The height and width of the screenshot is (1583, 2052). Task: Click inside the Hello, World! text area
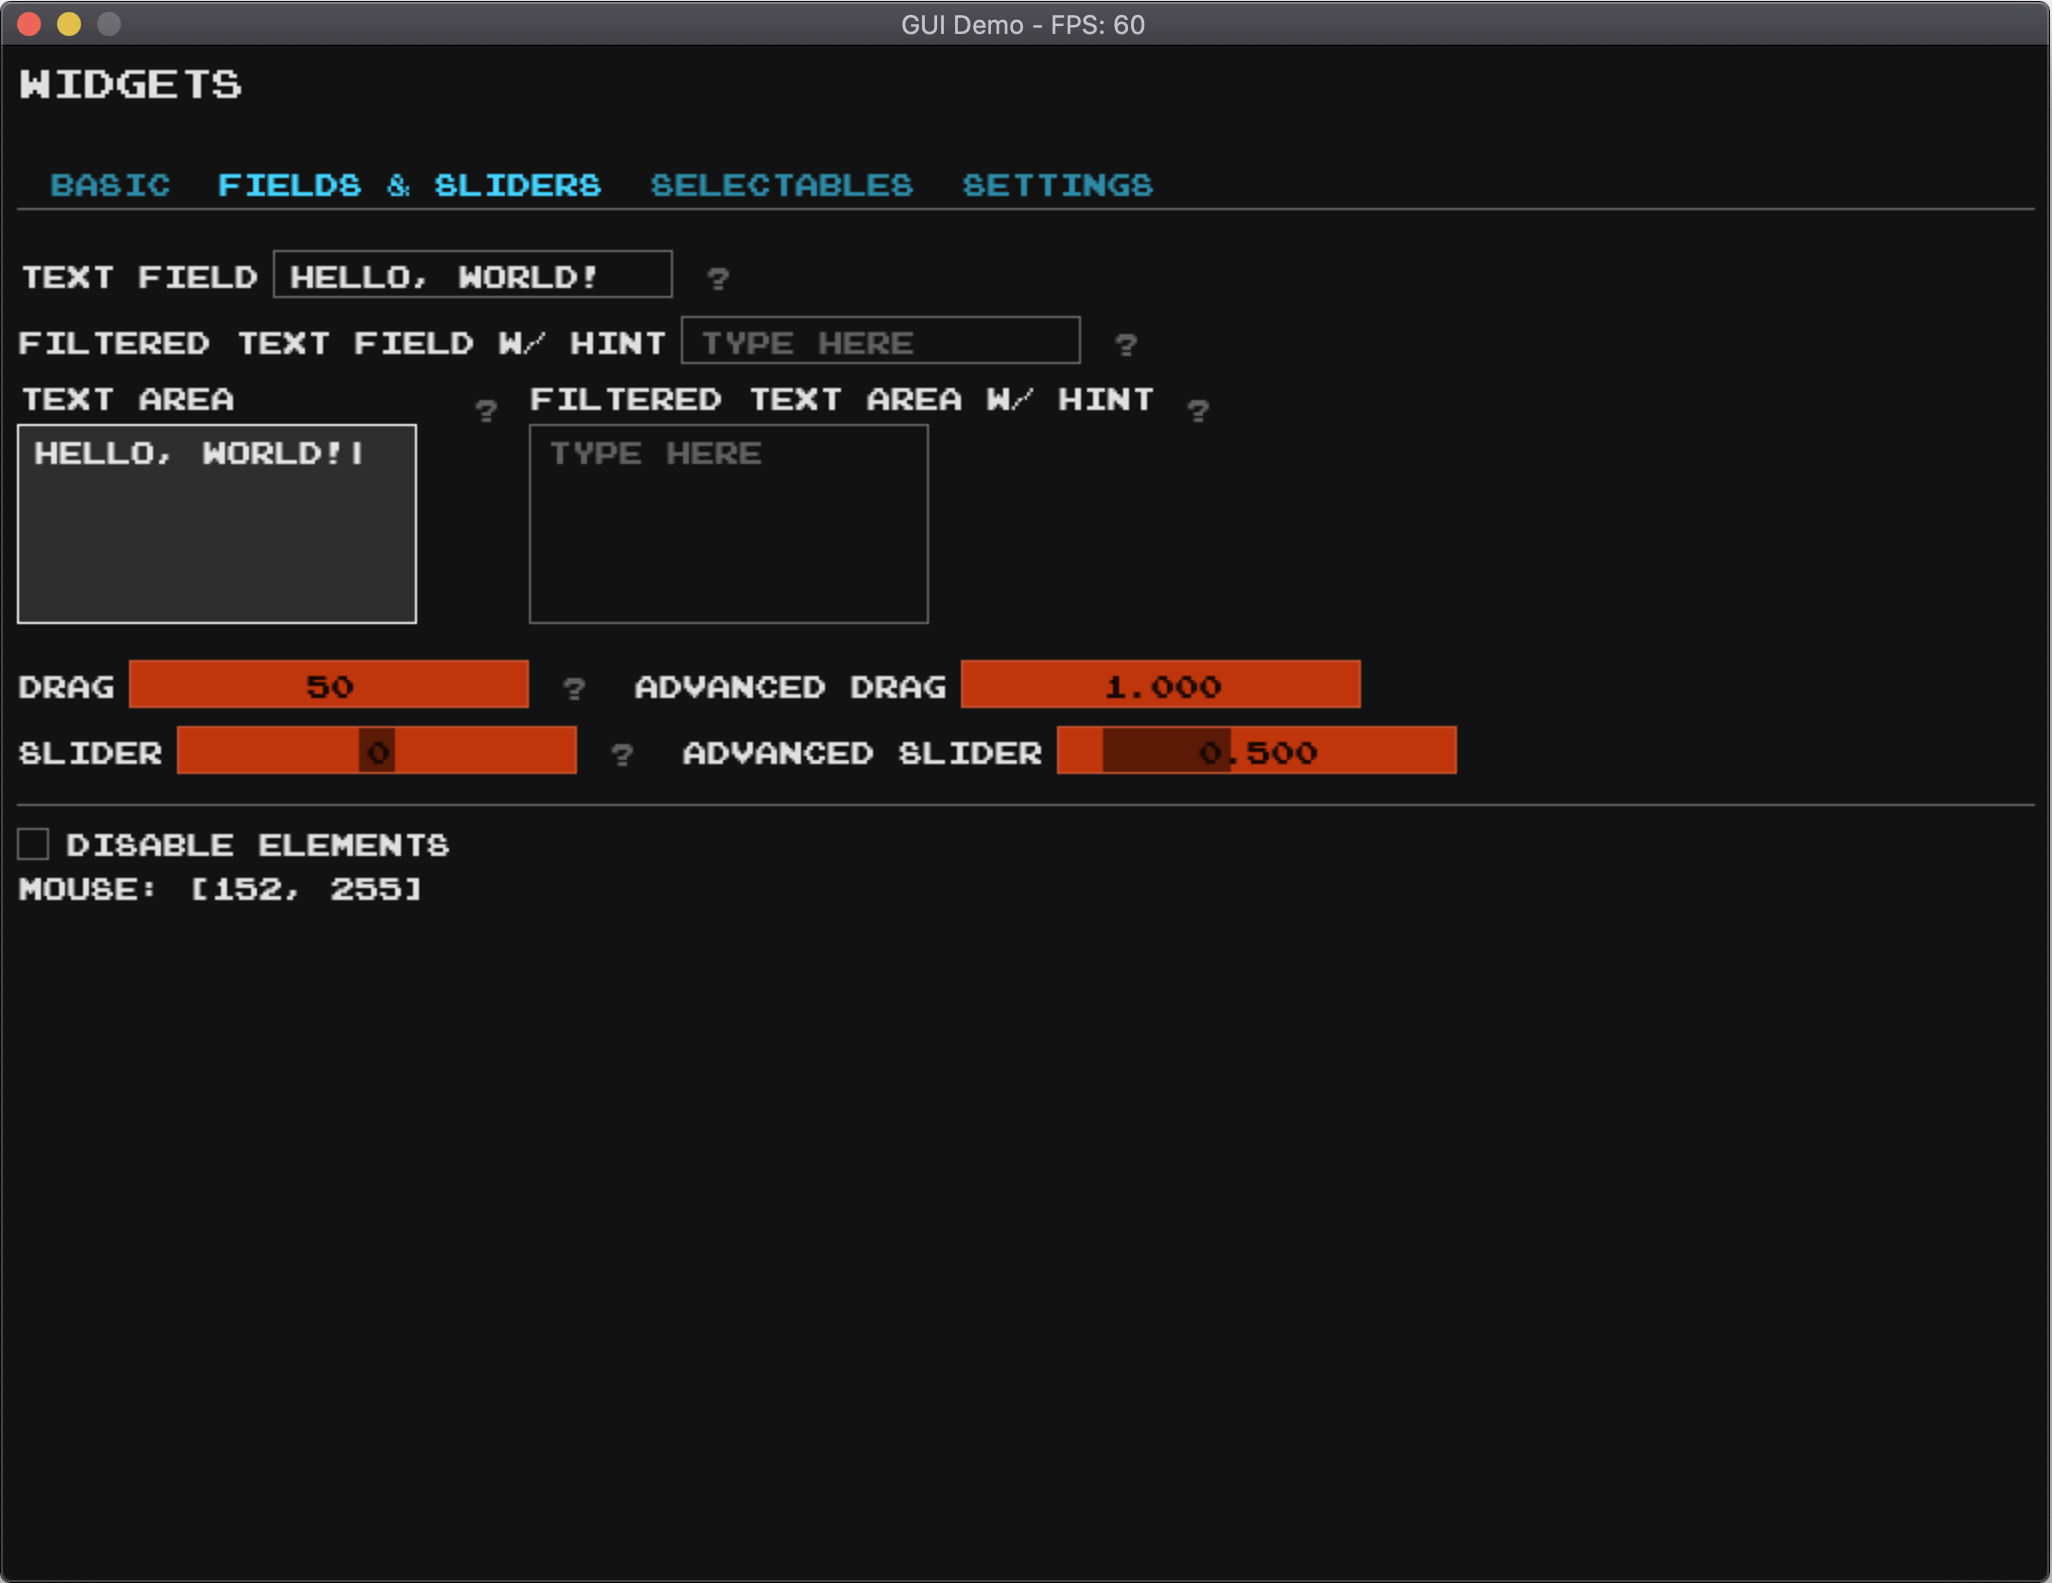[x=217, y=524]
